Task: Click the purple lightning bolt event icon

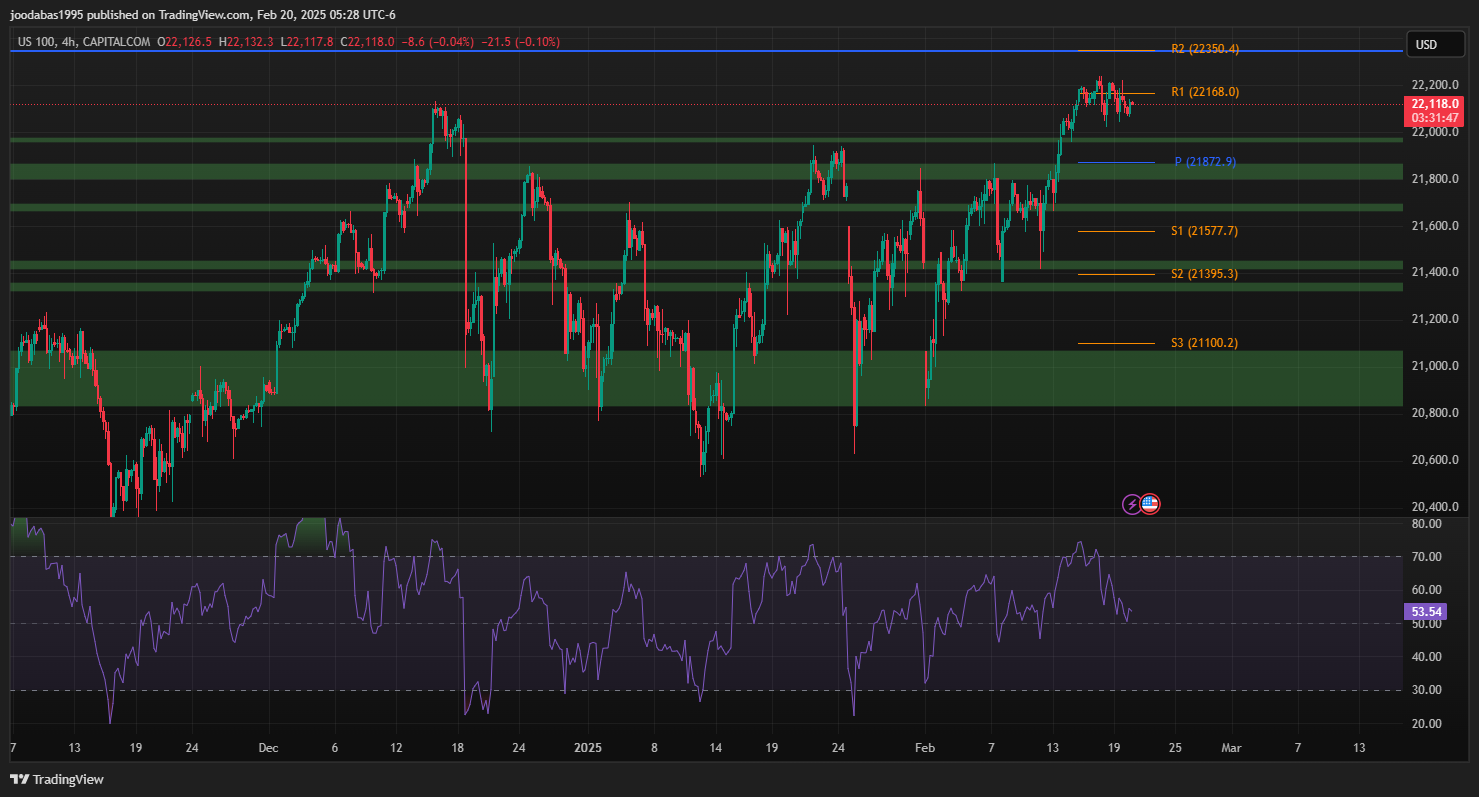Action: coord(1131,504)
